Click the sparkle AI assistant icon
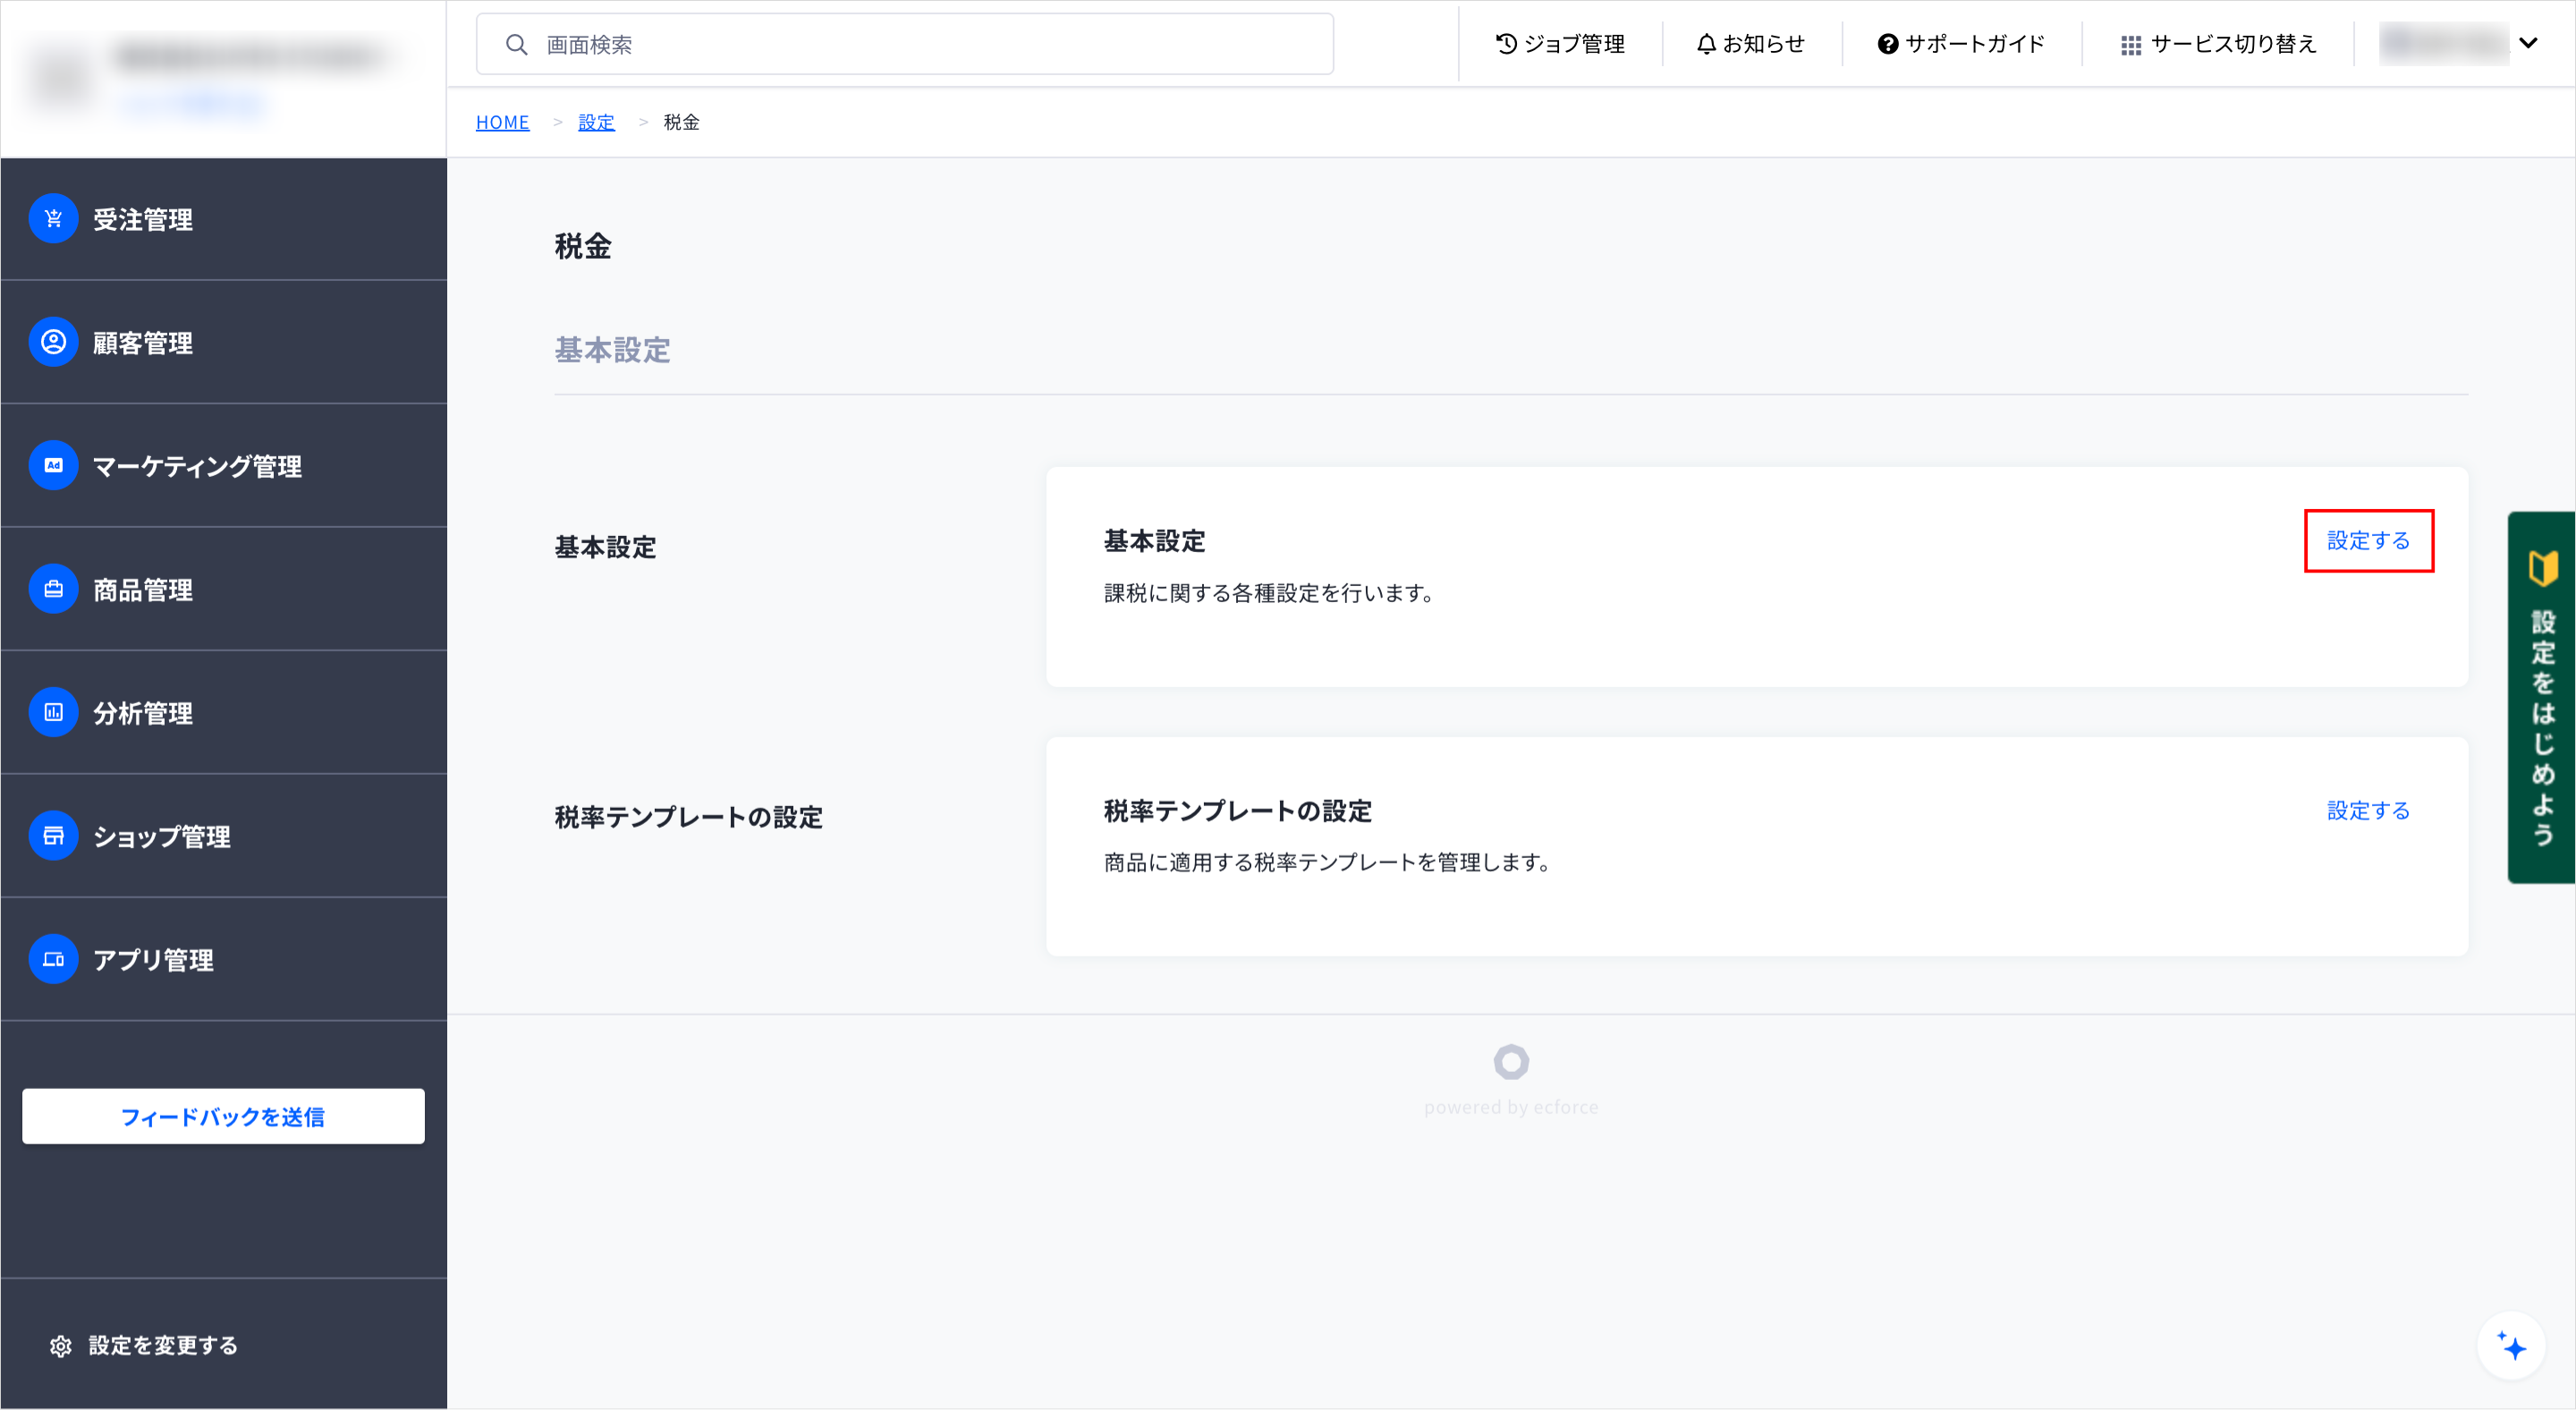2576x1410 pixels. coord(2511,1346)
